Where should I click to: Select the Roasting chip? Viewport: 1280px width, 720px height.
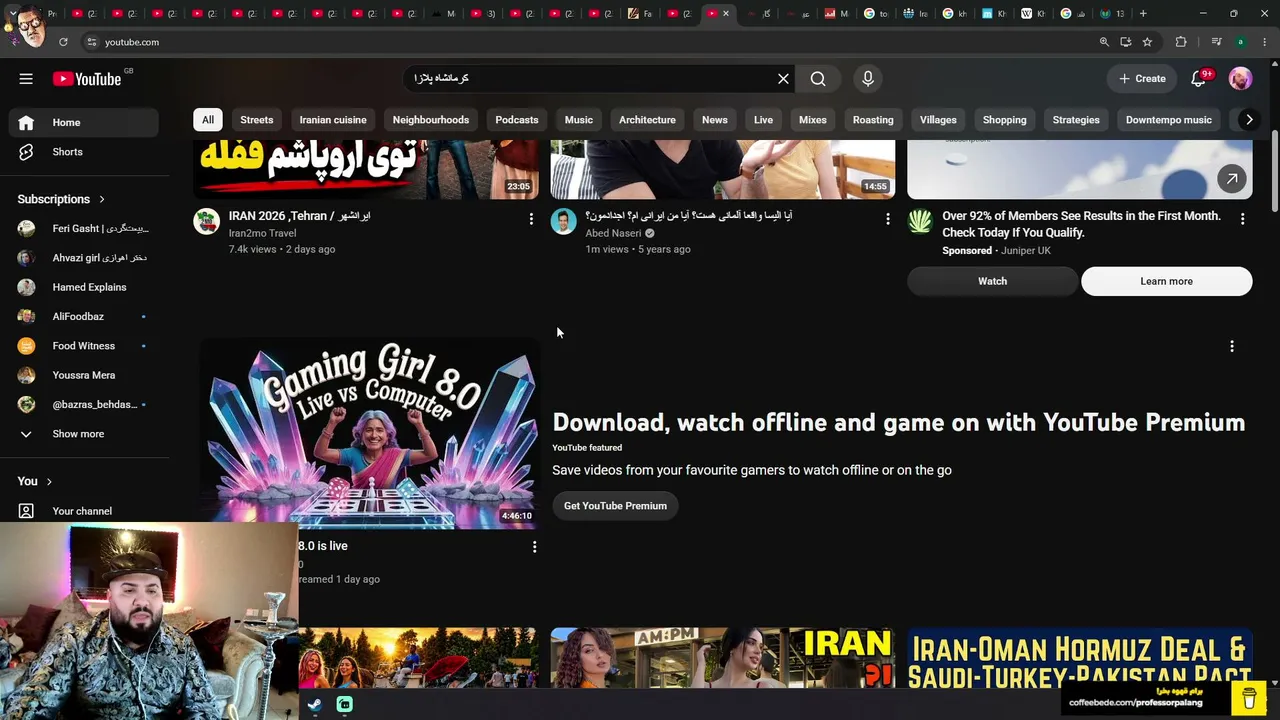(x=873, y=120)
